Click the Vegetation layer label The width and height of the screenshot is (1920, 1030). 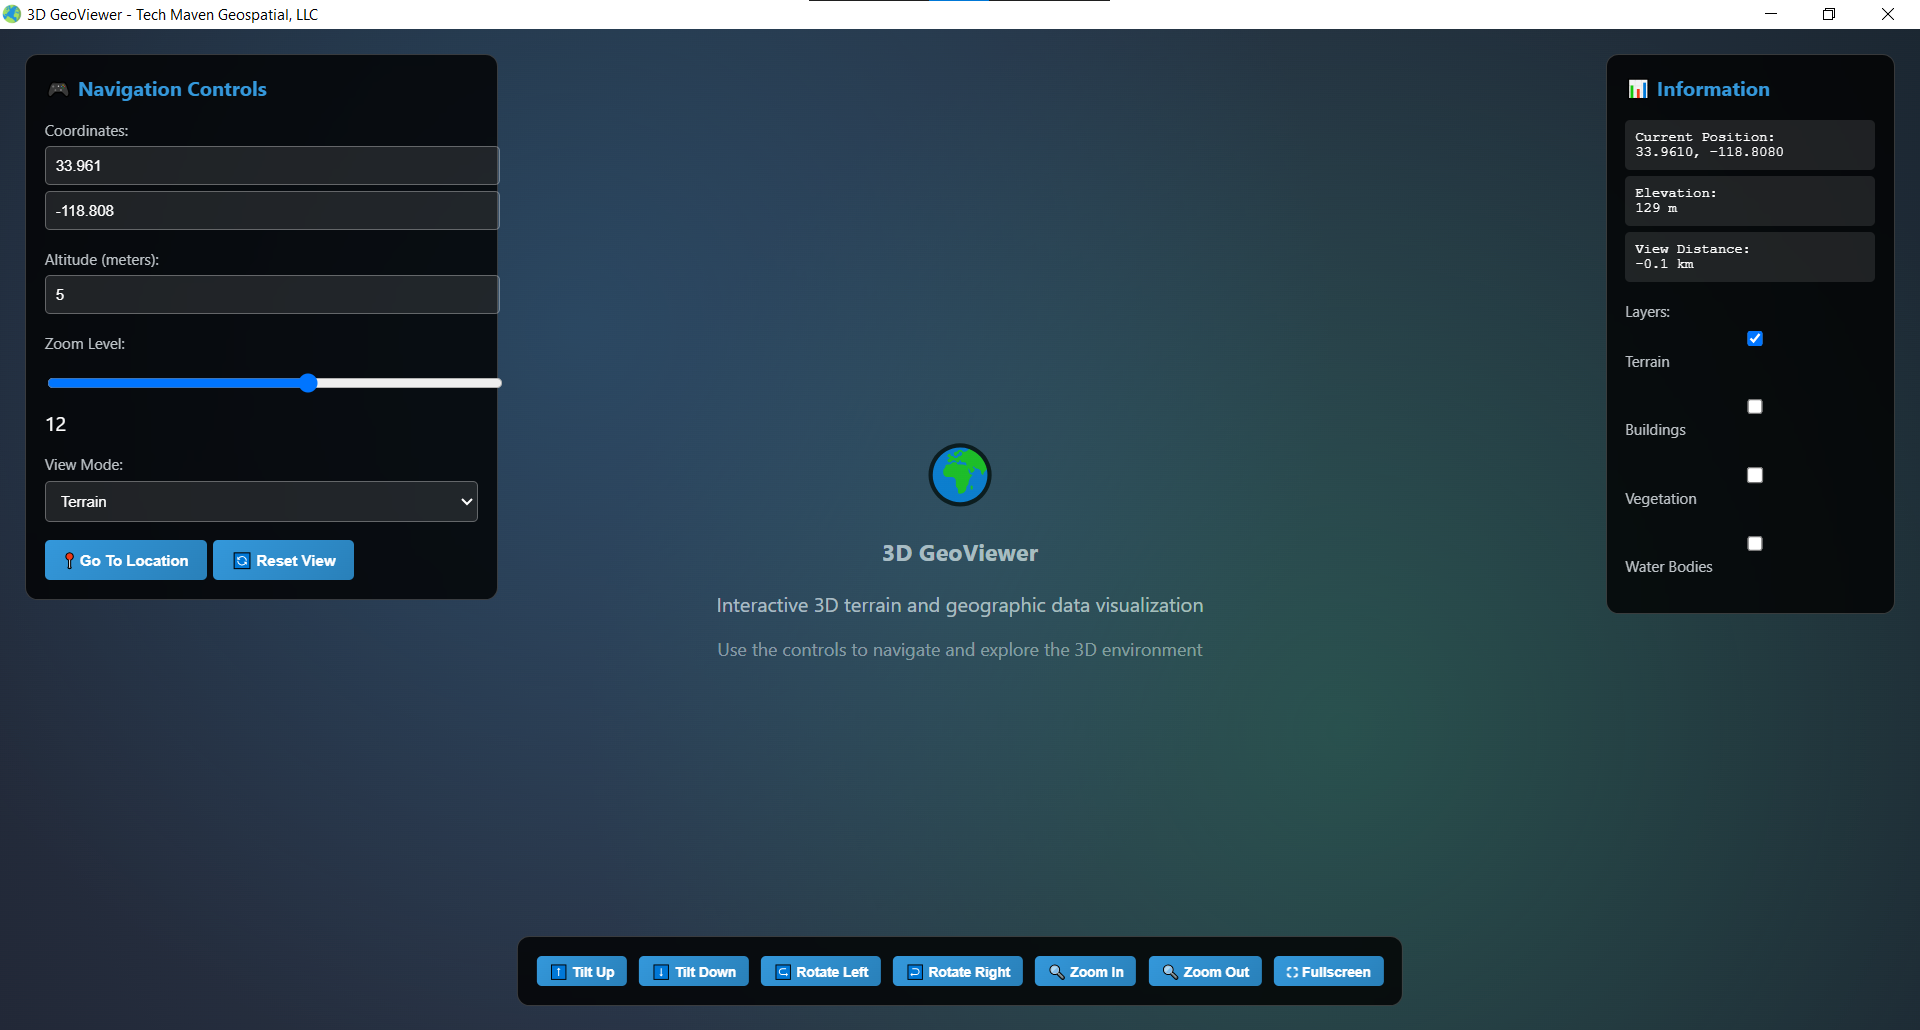click(x=1660, y=499)
